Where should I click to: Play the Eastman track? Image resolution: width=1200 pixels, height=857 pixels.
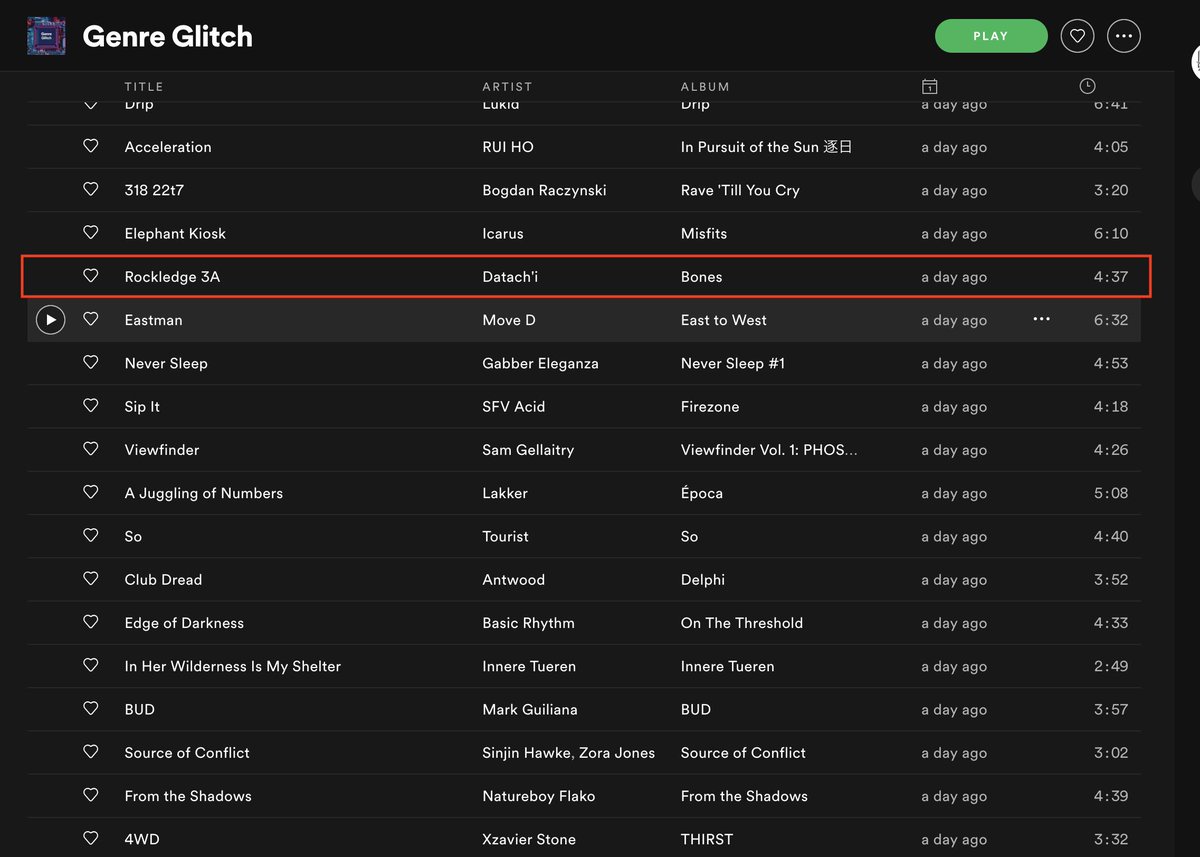tap(50, 320)
